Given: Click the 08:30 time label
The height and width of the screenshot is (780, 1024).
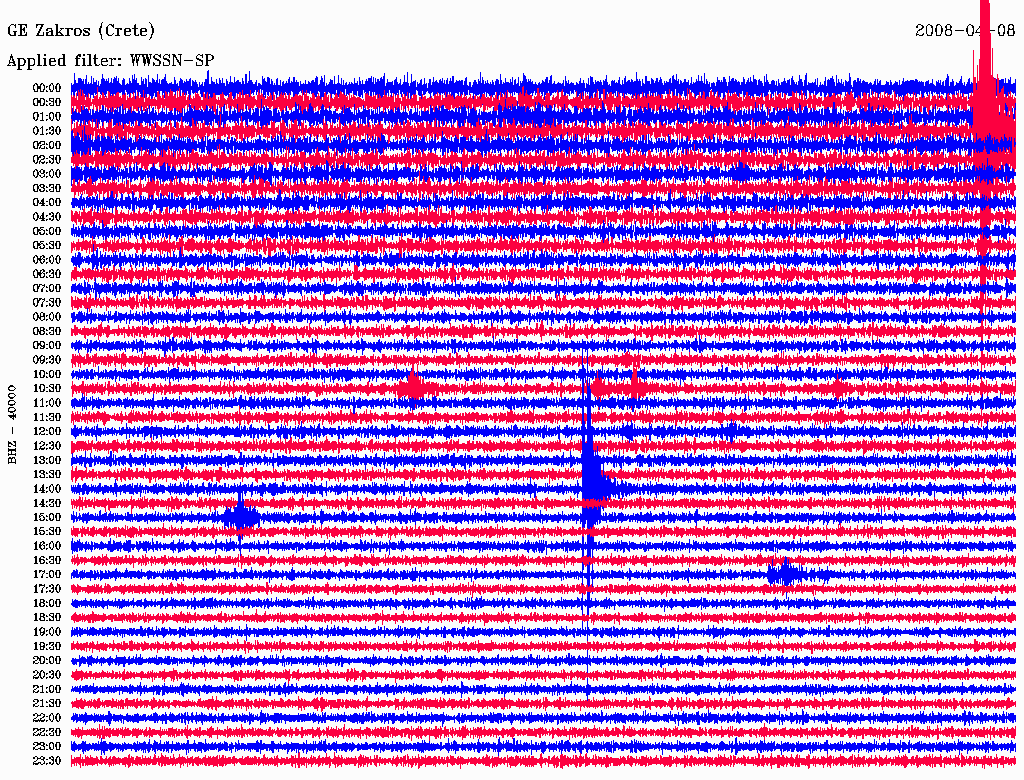Looking at the screenshot, I should (47, 331).
